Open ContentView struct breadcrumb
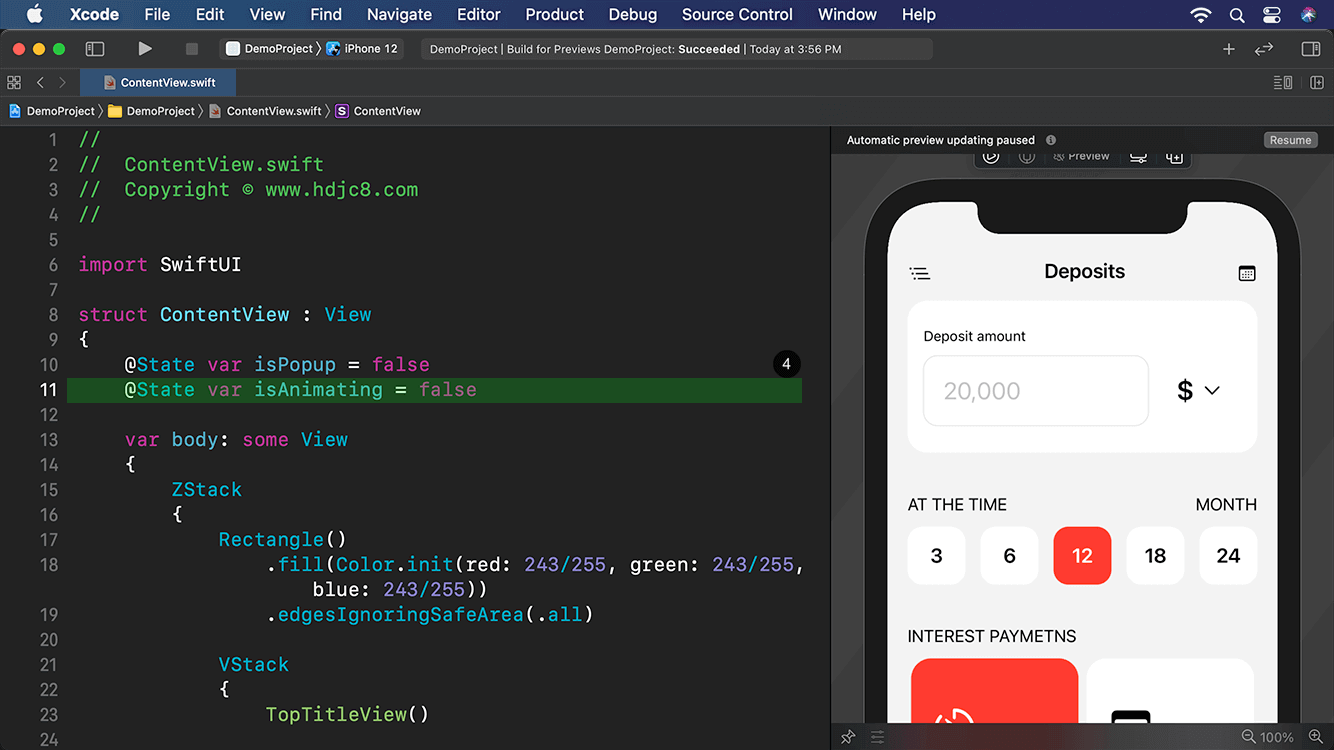This screenshot has height=750, width=1334. [x=378, y=111]
